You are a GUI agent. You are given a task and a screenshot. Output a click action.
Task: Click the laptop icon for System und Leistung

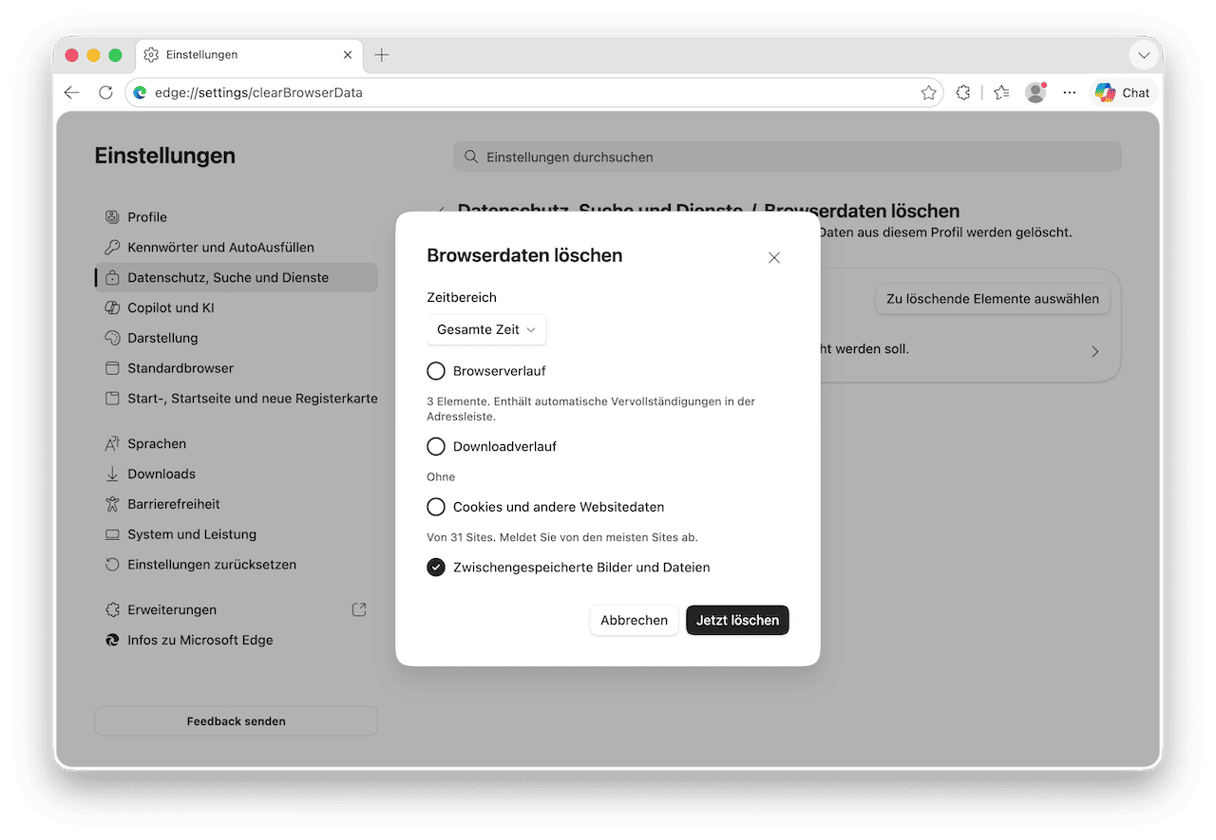112,534
